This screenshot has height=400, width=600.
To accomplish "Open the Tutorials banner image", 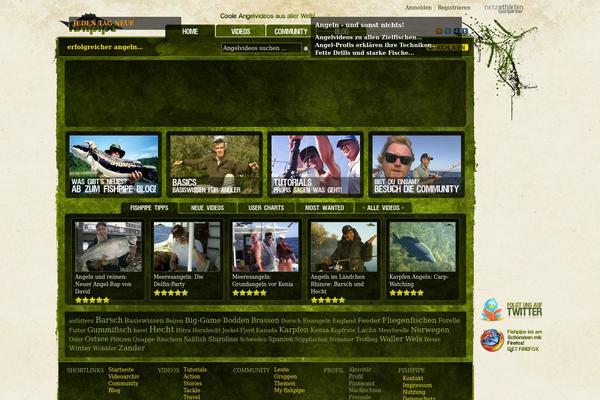I will [x=316, y=165].
